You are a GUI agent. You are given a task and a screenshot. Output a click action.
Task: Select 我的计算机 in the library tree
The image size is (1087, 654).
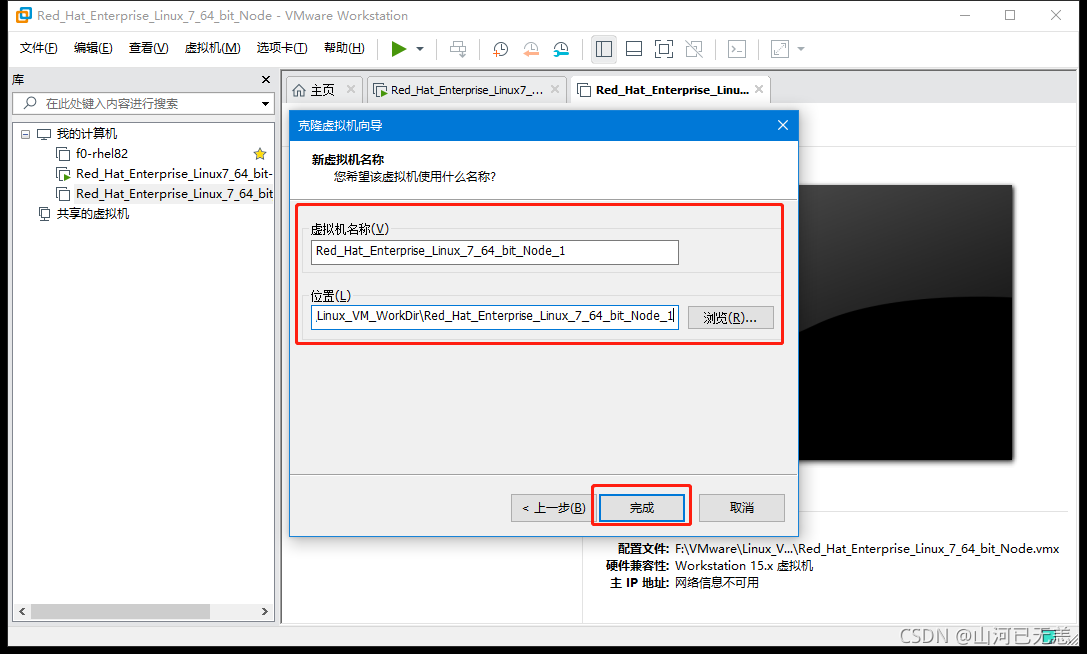point(87,134)
